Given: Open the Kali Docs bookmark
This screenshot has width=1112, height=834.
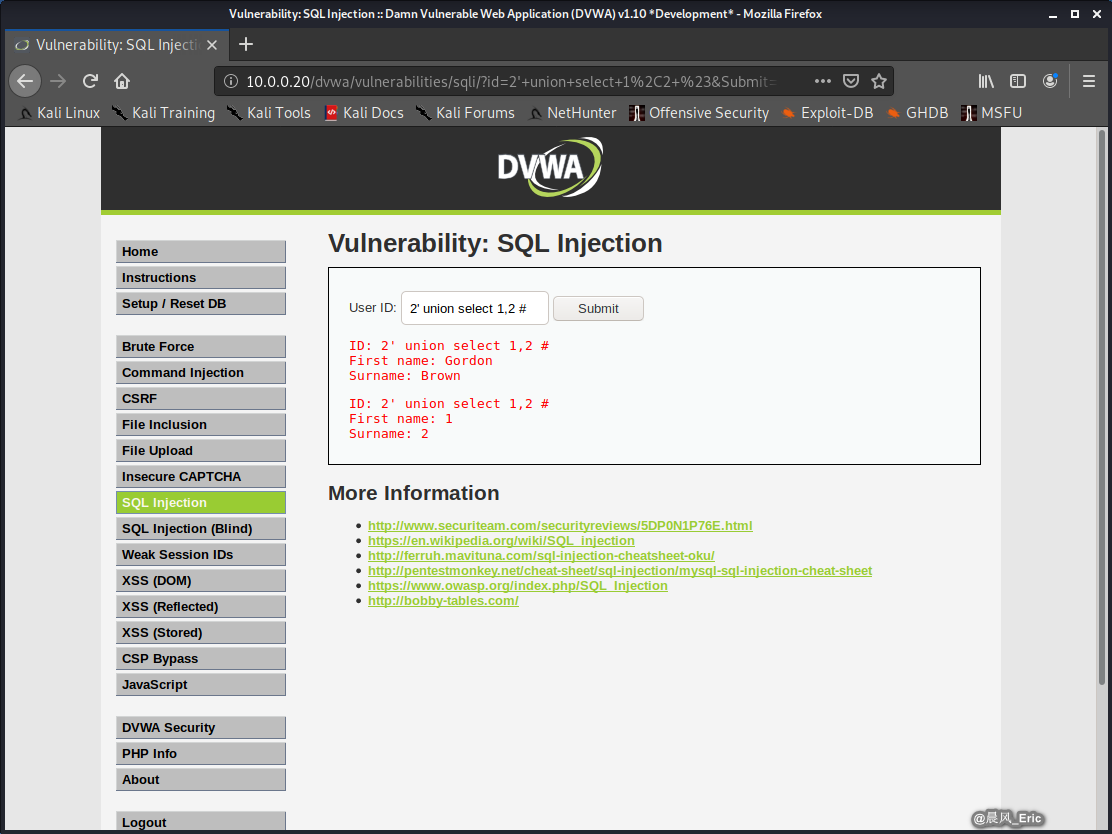Looking at the screenshot, I should click(x=364, y=113).
